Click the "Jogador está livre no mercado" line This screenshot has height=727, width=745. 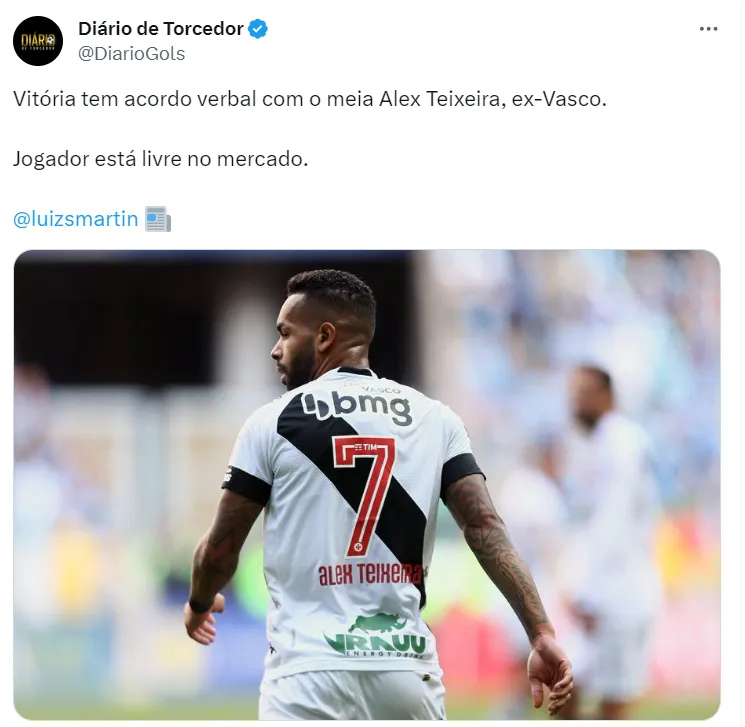(x=161, y=159)
